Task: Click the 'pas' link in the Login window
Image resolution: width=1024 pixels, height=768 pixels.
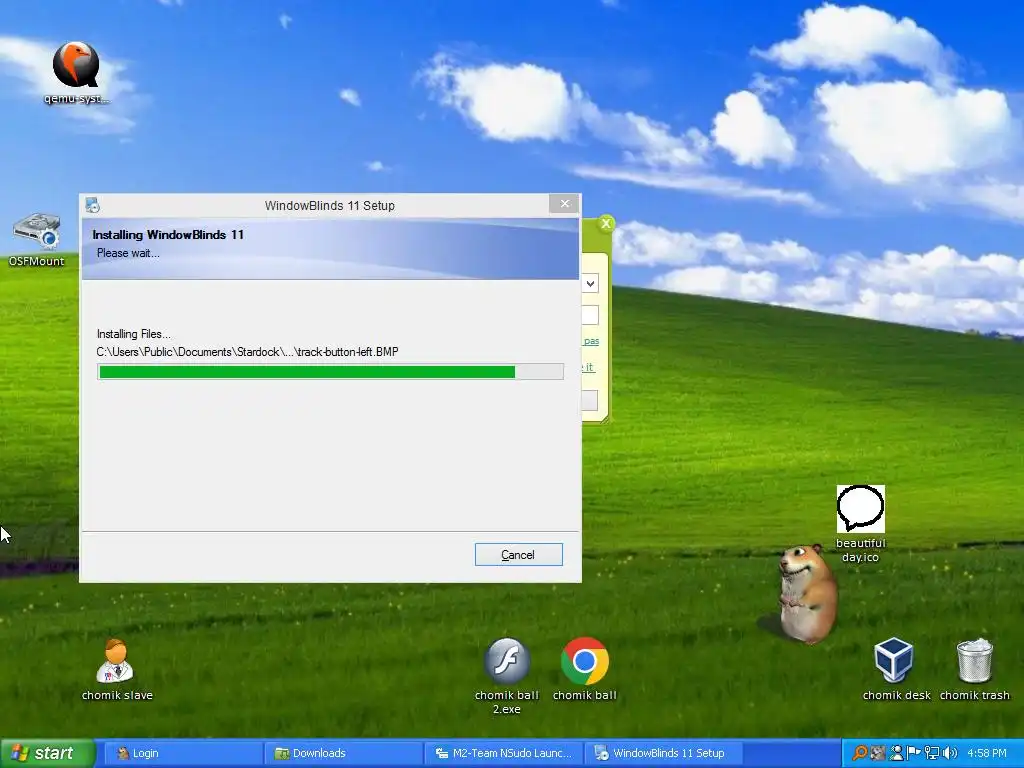Action: [x=591, y=341]
